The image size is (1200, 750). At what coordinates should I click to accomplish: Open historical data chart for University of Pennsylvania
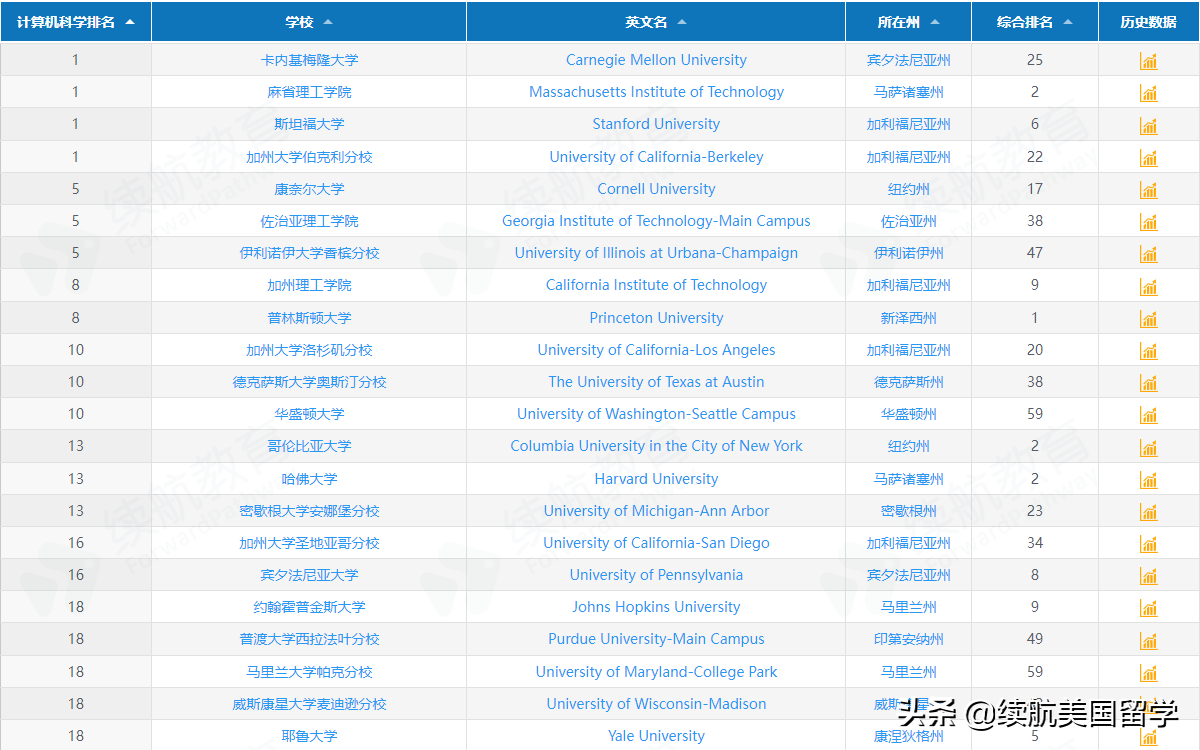coord(1148,575)
